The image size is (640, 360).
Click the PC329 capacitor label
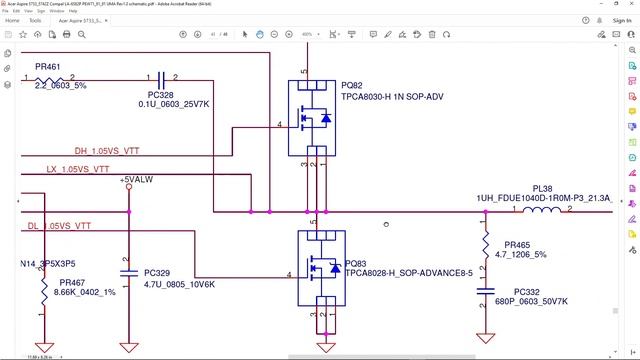(x=157, y=273)
